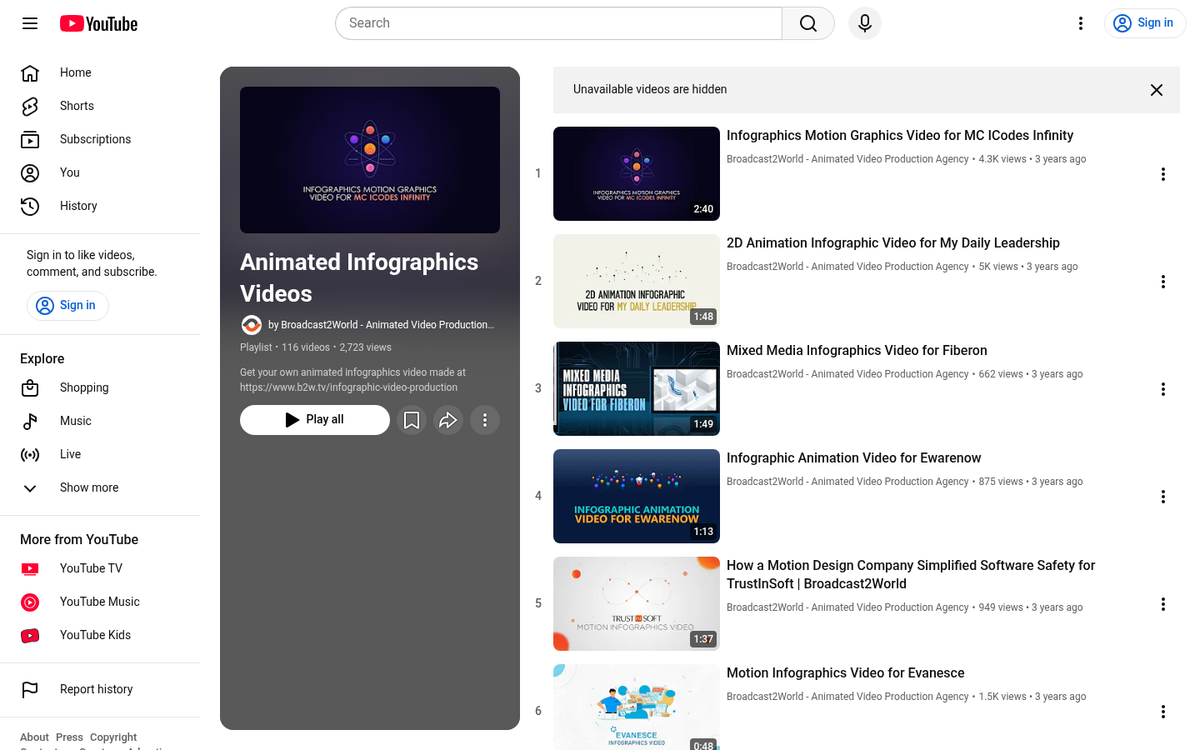Activate voice search with the microphone icon
Viewport: 1200px width, 750px height.
864,23
